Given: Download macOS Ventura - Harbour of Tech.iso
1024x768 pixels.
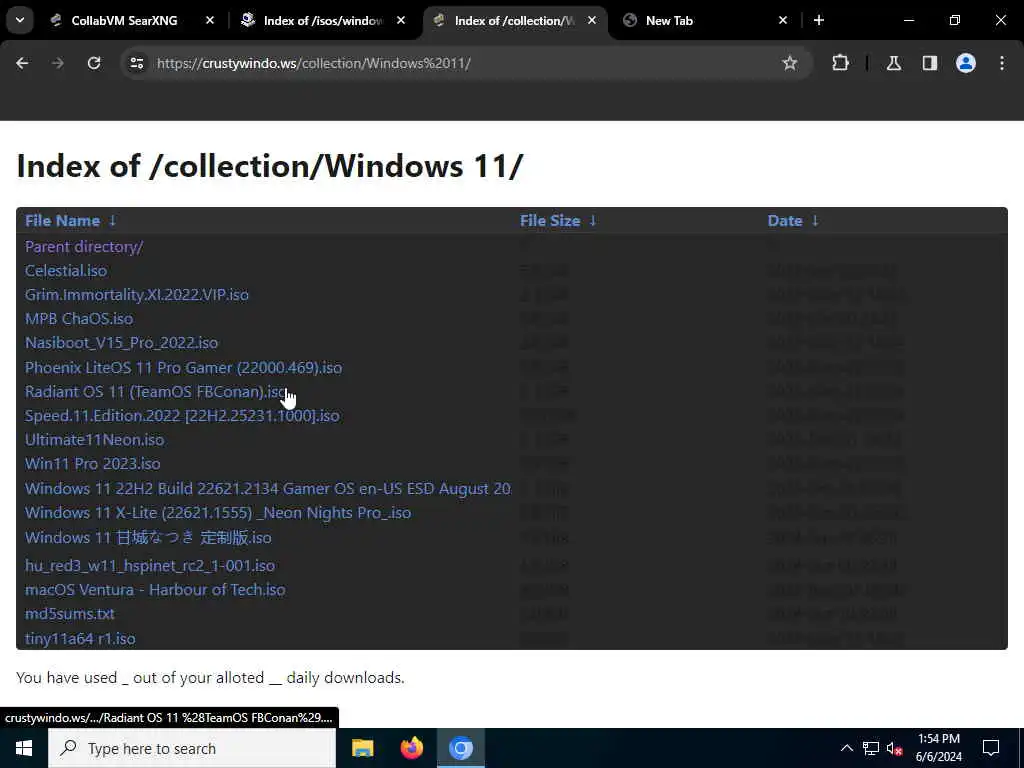Looking at the screenshot, I should click(x=155, y=590).
